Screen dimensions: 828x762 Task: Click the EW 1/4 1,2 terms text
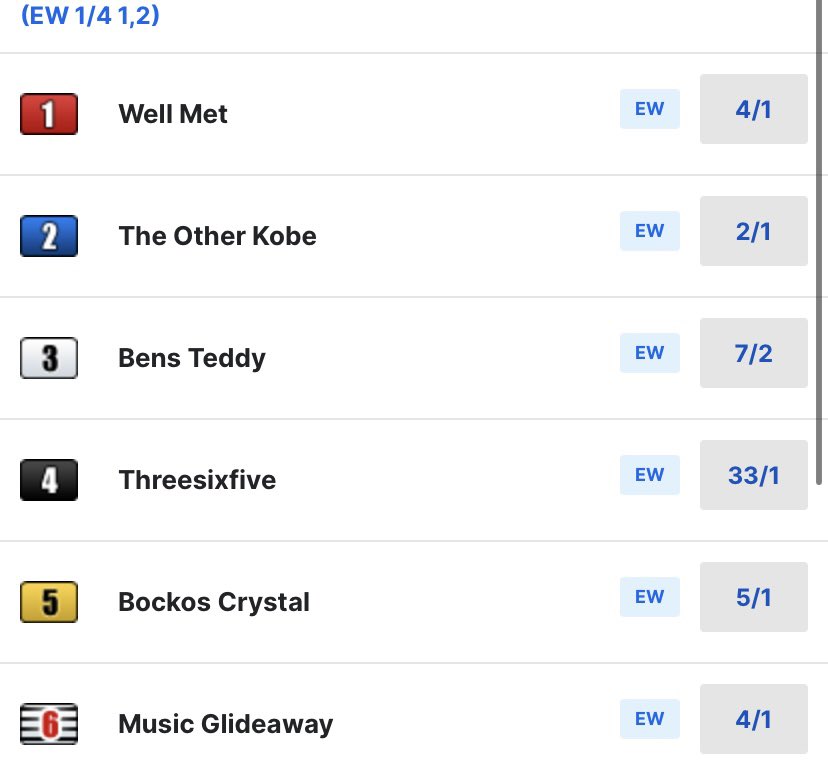[90, 17]
